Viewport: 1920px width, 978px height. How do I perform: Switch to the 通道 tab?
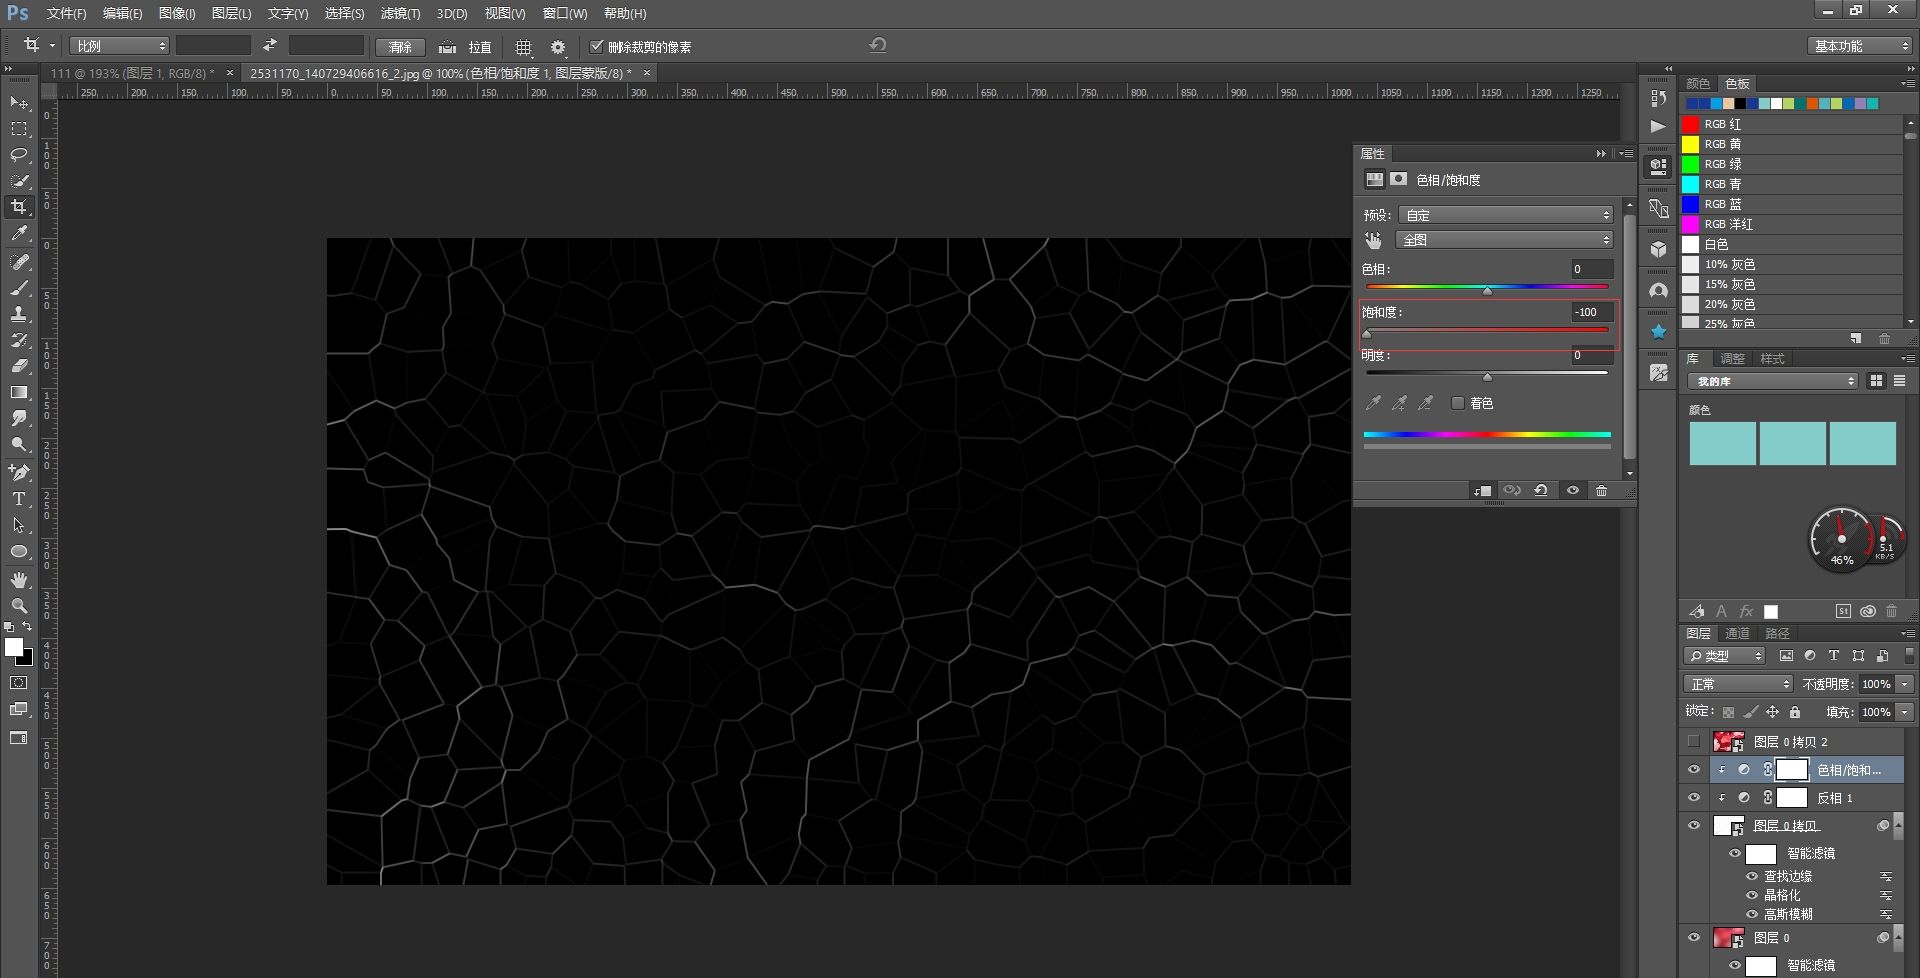(1737, 633)
